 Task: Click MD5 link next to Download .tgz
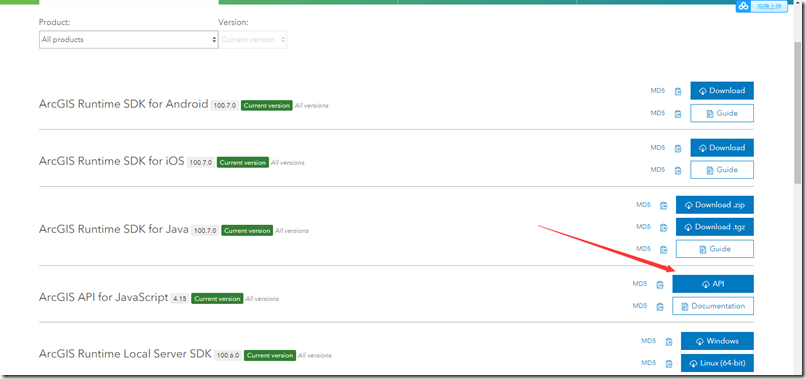click(x=643, y=226)
